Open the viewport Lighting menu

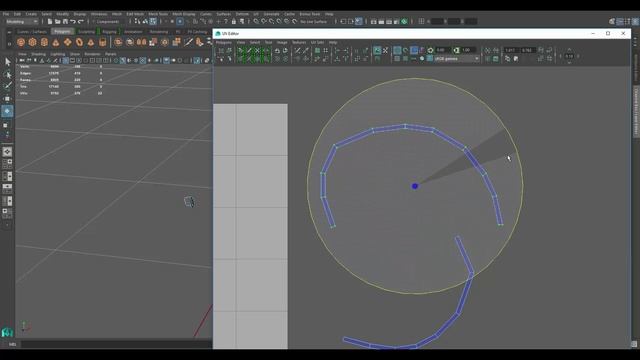(x=58, y=54)
